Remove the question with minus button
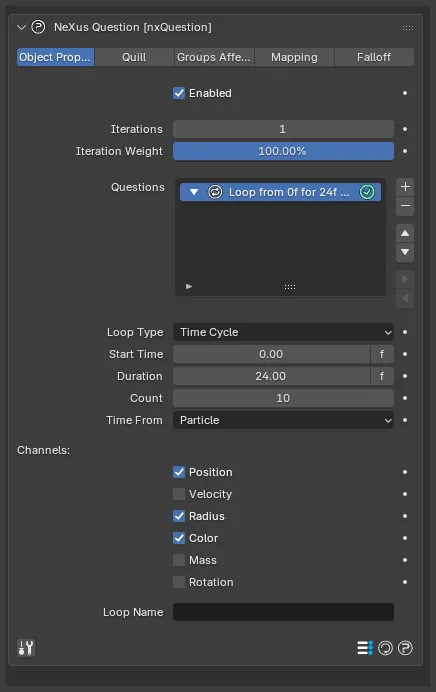Viewport: 436px width, 692px height. [405, 206]
